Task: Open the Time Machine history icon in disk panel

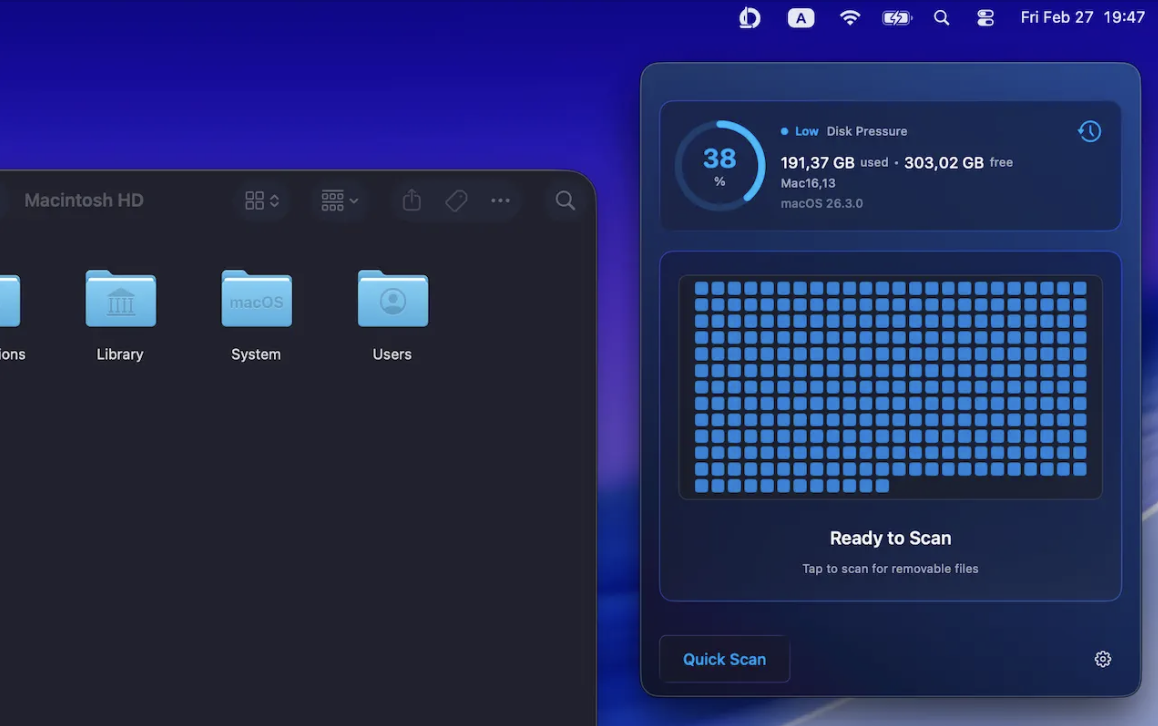Action: coord(1089,130)
